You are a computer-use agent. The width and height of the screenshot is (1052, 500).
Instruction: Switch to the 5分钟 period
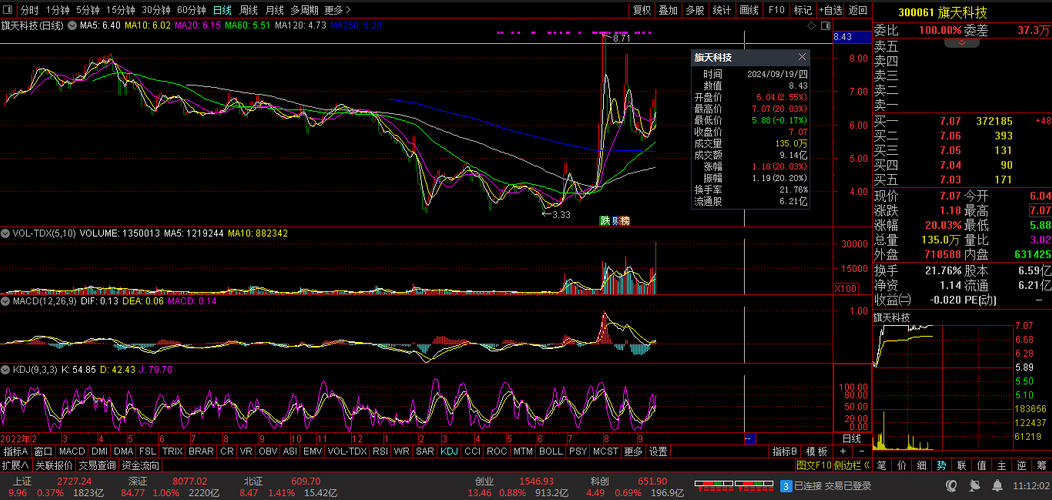88,10
